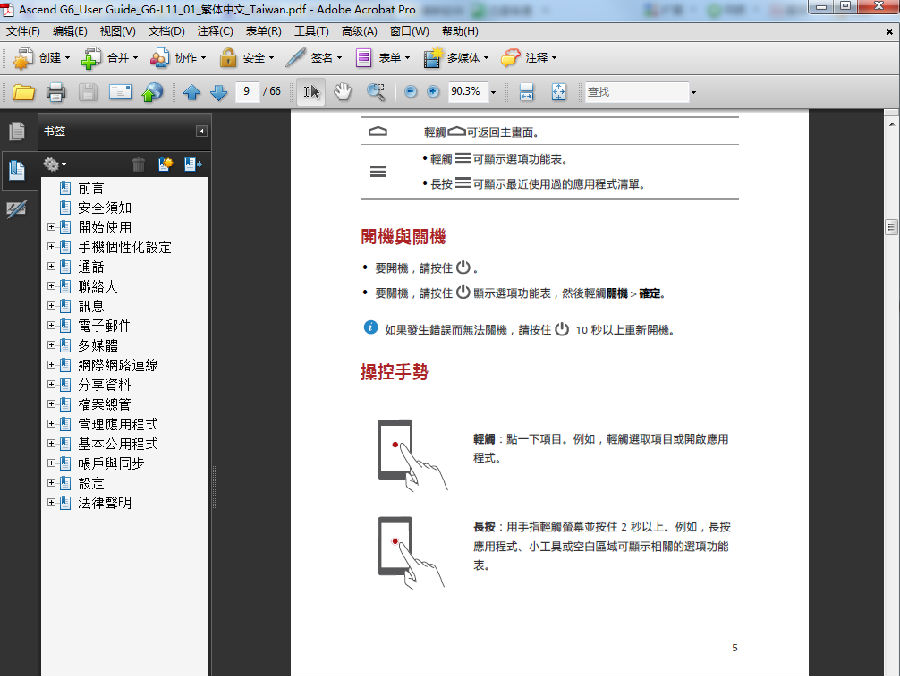Click the save disk icon
The height and width of the screenshot is (676, 900).
(87, 92)
